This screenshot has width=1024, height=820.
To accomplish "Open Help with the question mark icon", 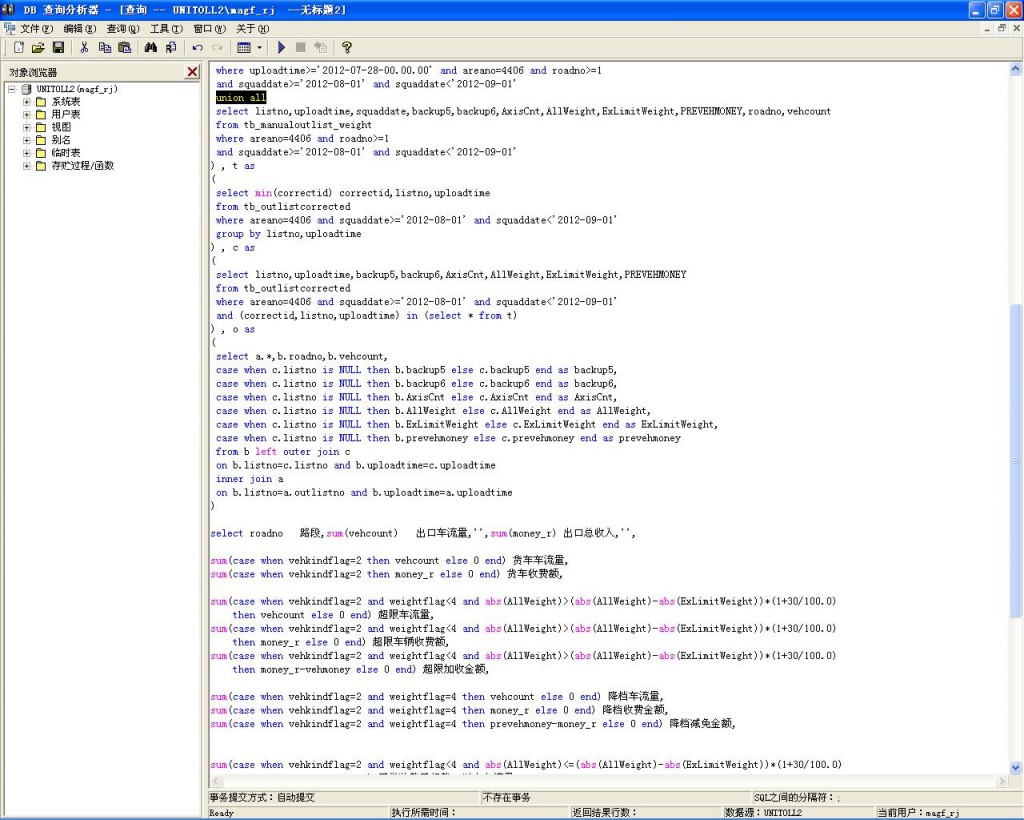I will [x=347, y=47].
